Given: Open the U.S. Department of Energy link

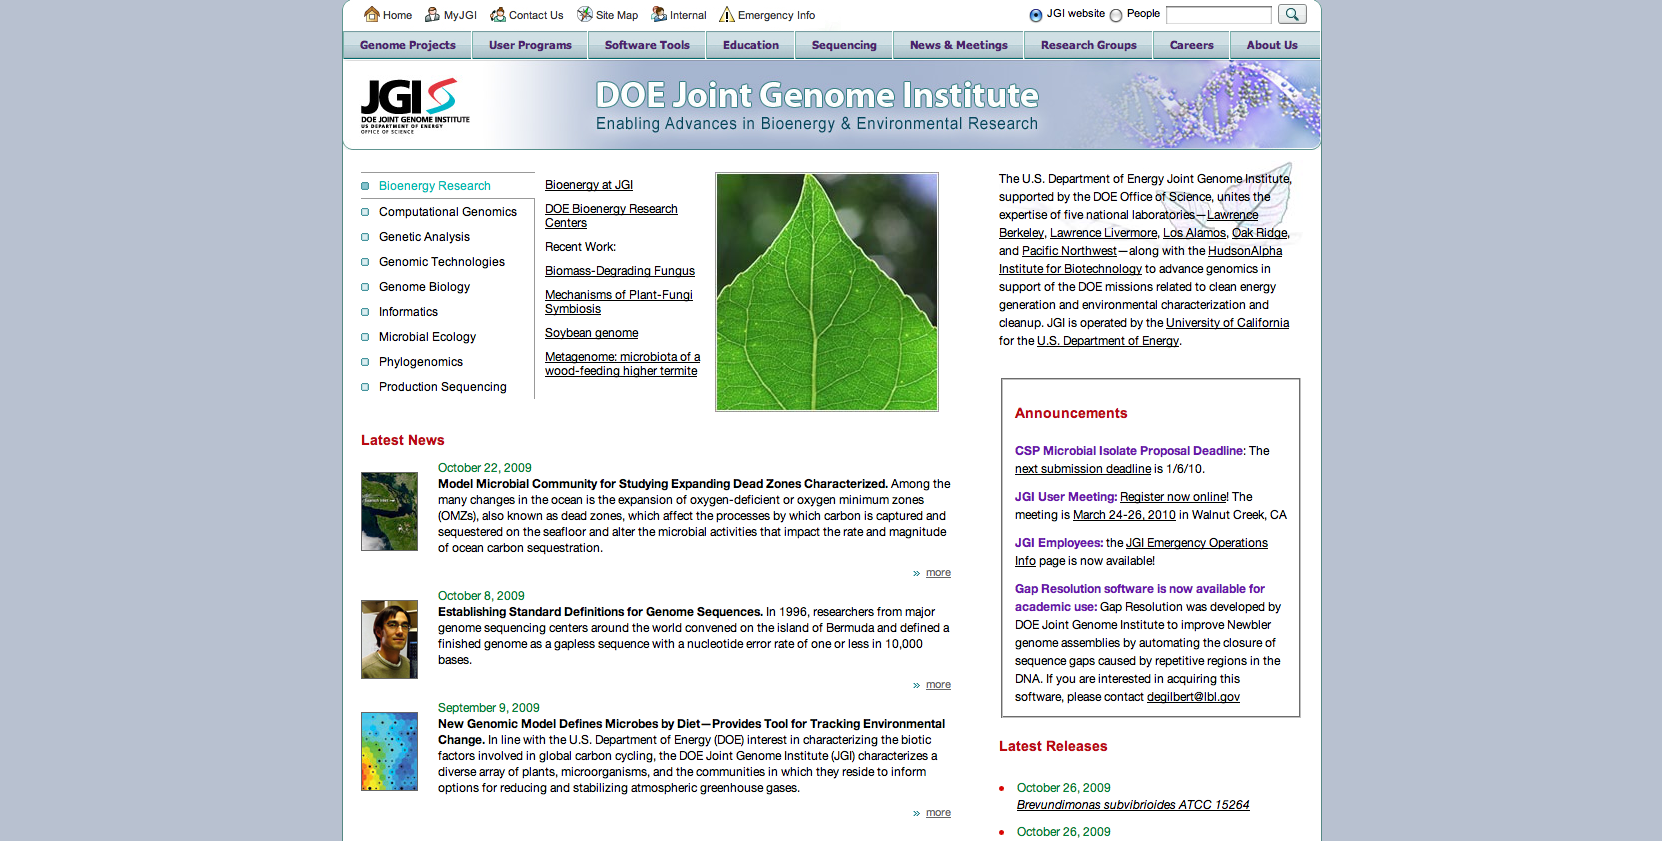Looking at the screenshot, I should pyautogui.click(x=1108, y=341).
